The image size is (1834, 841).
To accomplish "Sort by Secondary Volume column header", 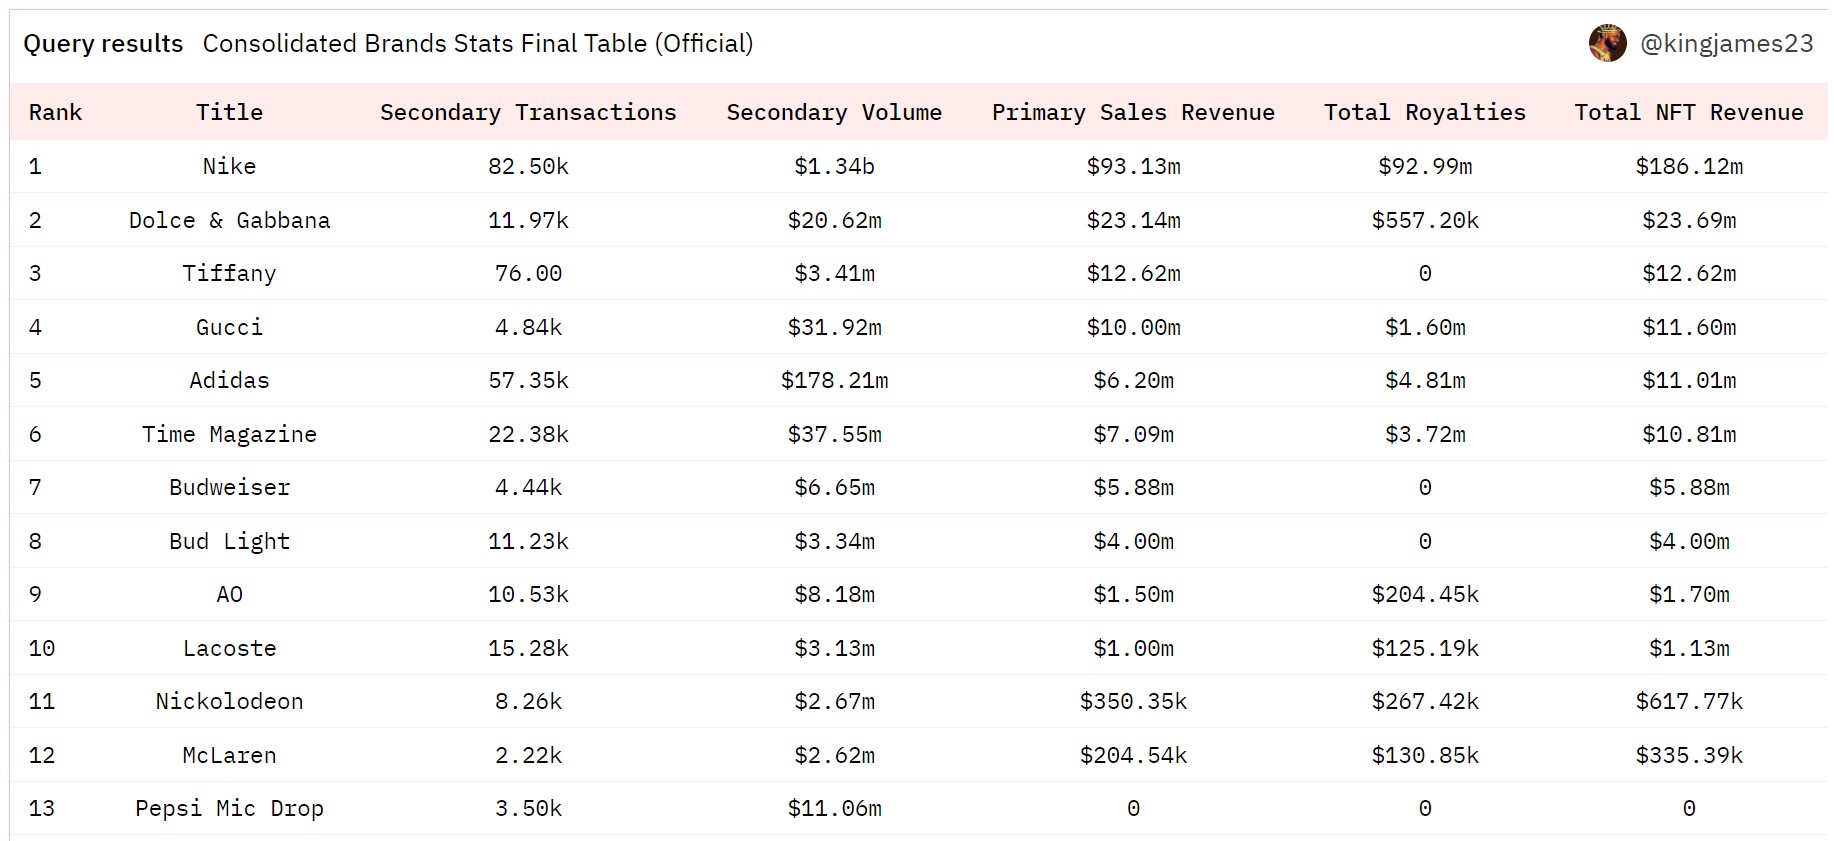I will click(834, 112).
